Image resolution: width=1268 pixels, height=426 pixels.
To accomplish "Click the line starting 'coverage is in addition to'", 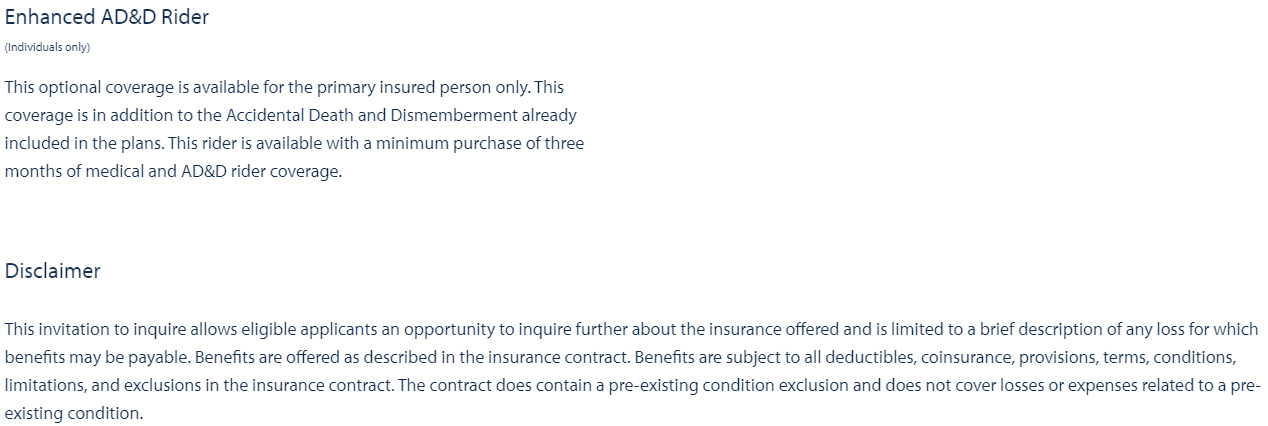I will (x=291, y=115).
